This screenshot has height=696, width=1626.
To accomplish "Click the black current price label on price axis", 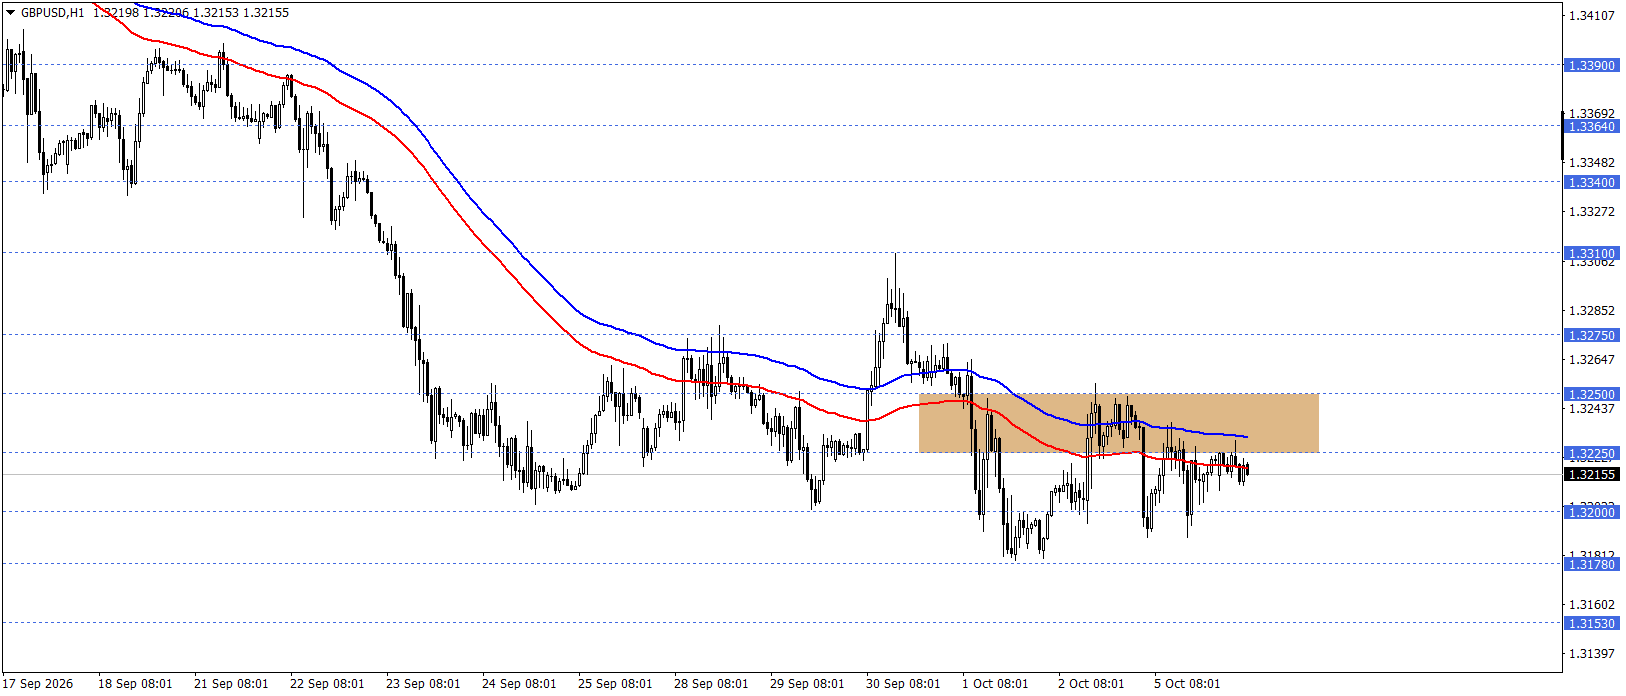I will [x=1591, y=475].
